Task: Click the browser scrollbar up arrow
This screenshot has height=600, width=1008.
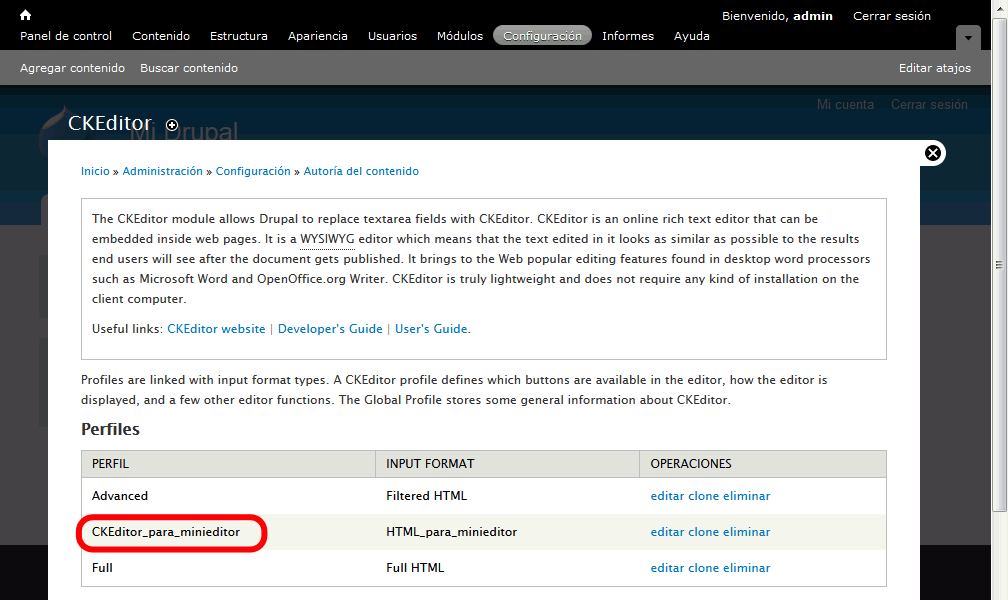Action: pyautogui.click(x=1000, y=7)
